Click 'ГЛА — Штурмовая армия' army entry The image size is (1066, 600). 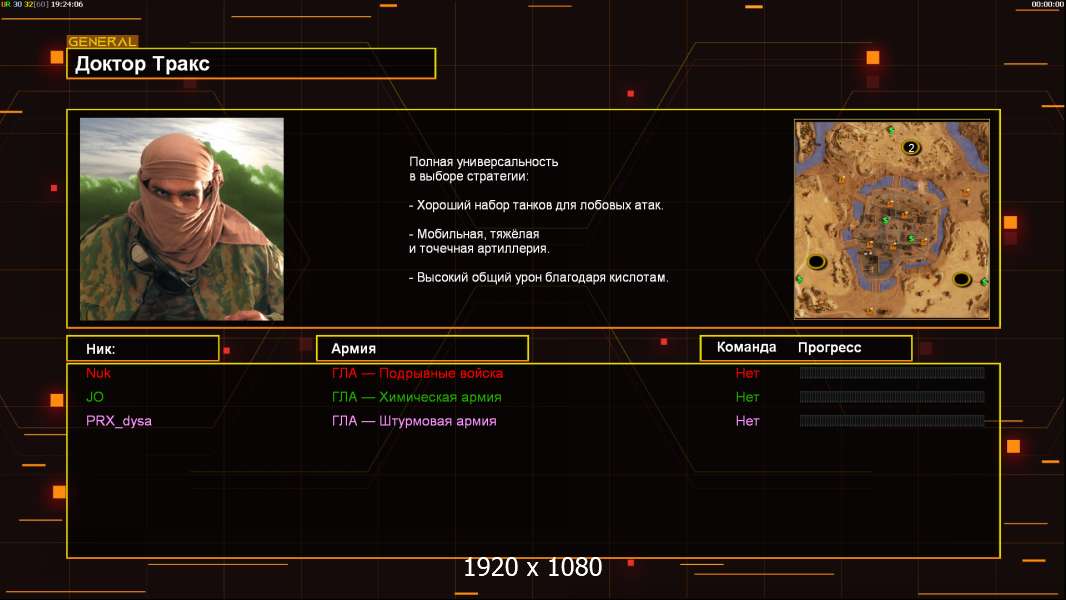point(414,421)
